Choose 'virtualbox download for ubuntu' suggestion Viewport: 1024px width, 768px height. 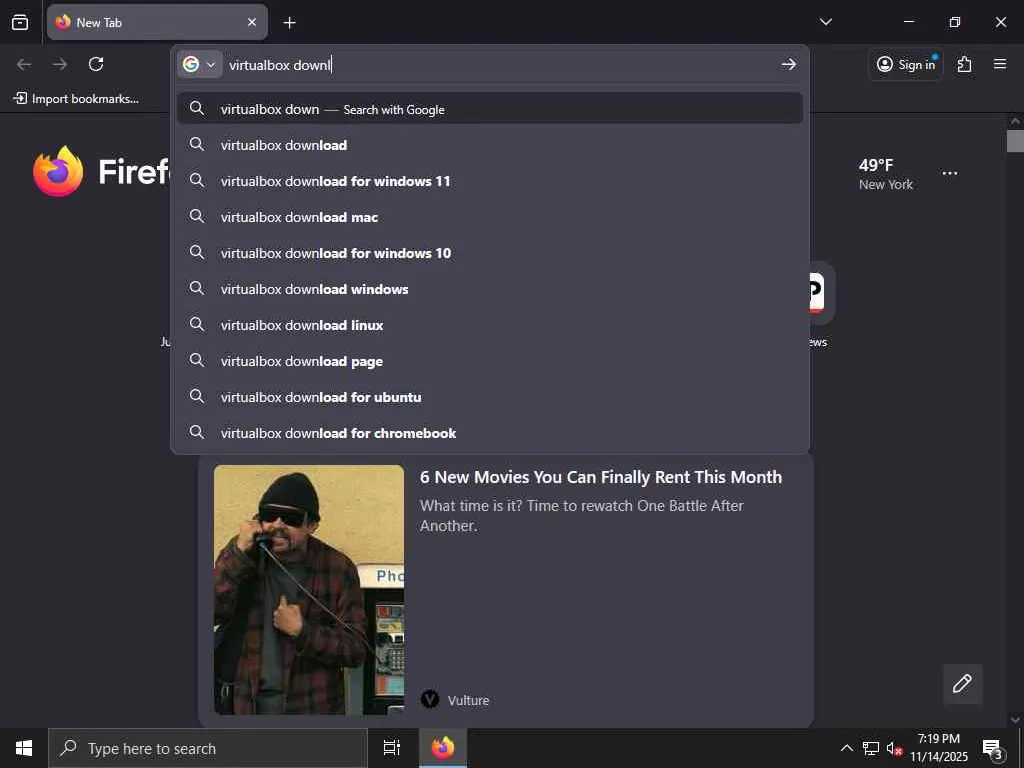click(490, 396)
